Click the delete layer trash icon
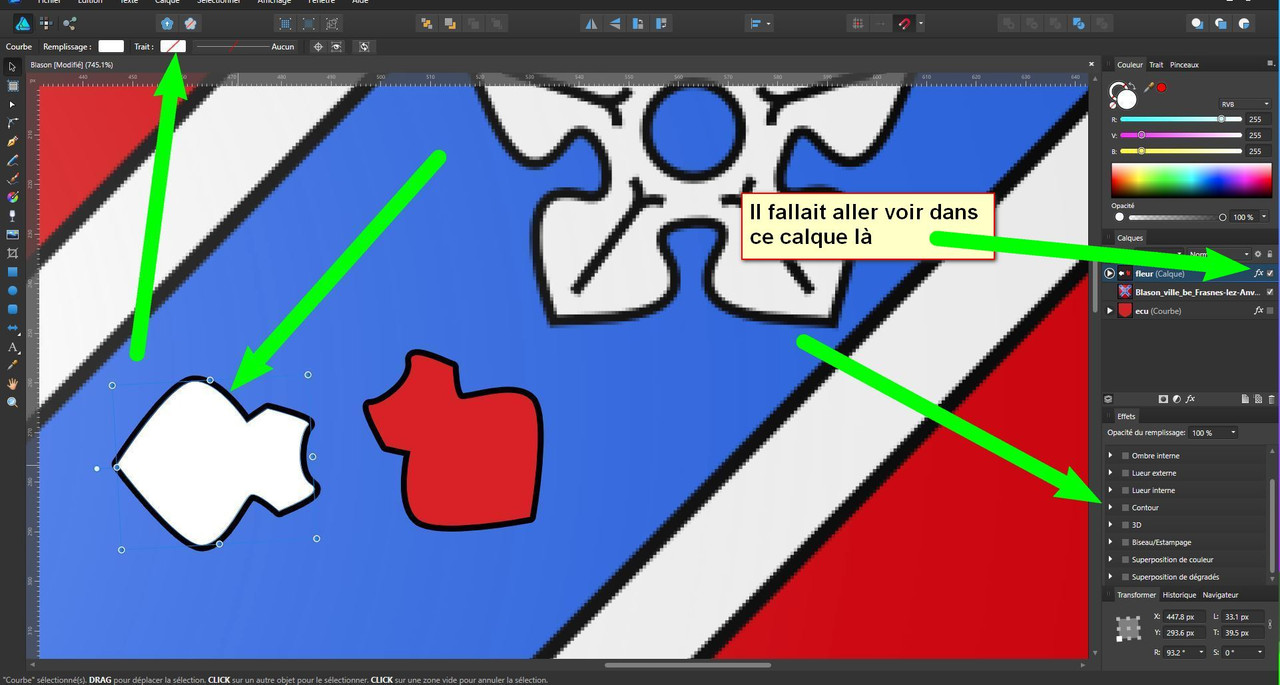 point(1271,399)
